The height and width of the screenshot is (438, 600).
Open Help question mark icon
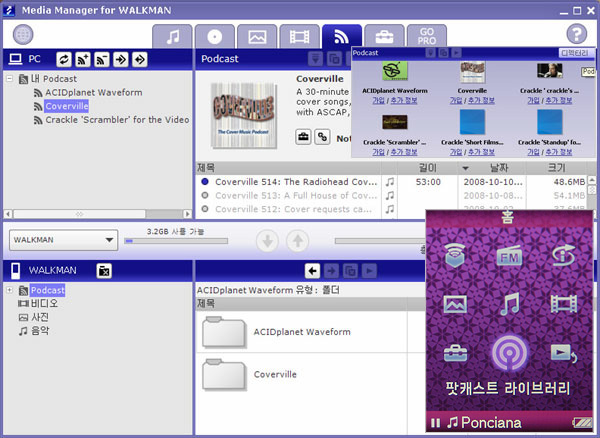click(577, 34)
